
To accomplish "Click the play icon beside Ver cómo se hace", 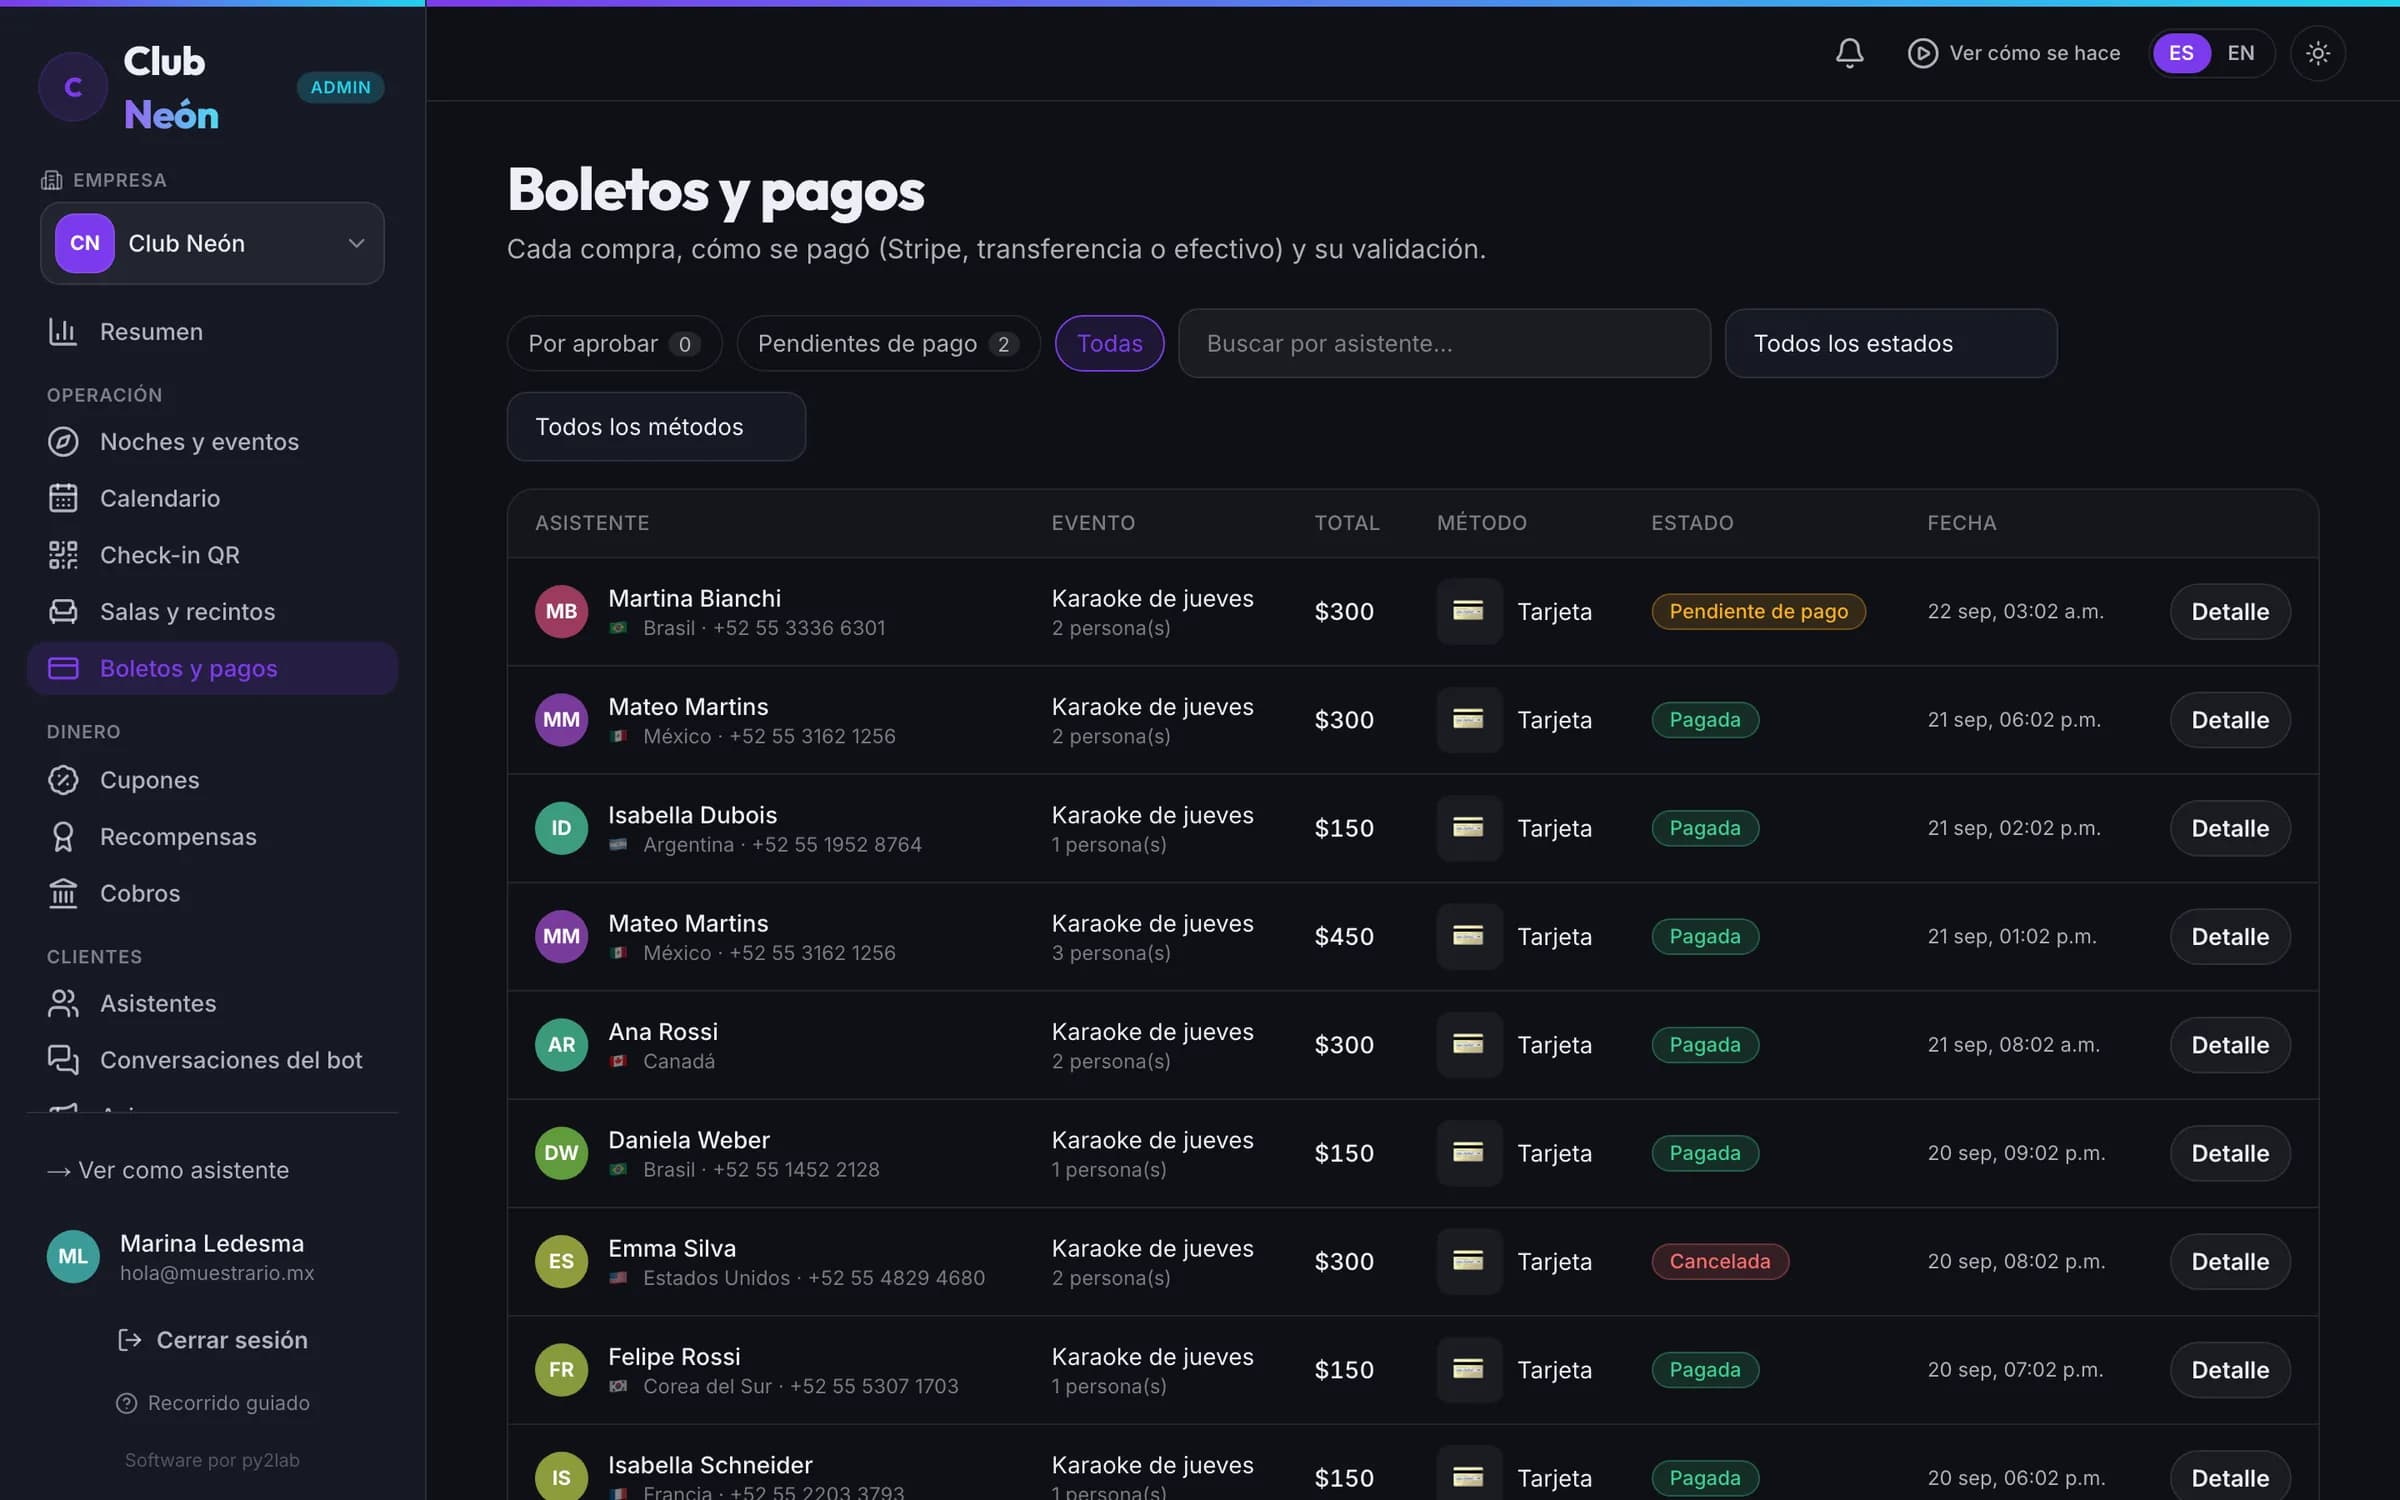I will pos(1922,53).
